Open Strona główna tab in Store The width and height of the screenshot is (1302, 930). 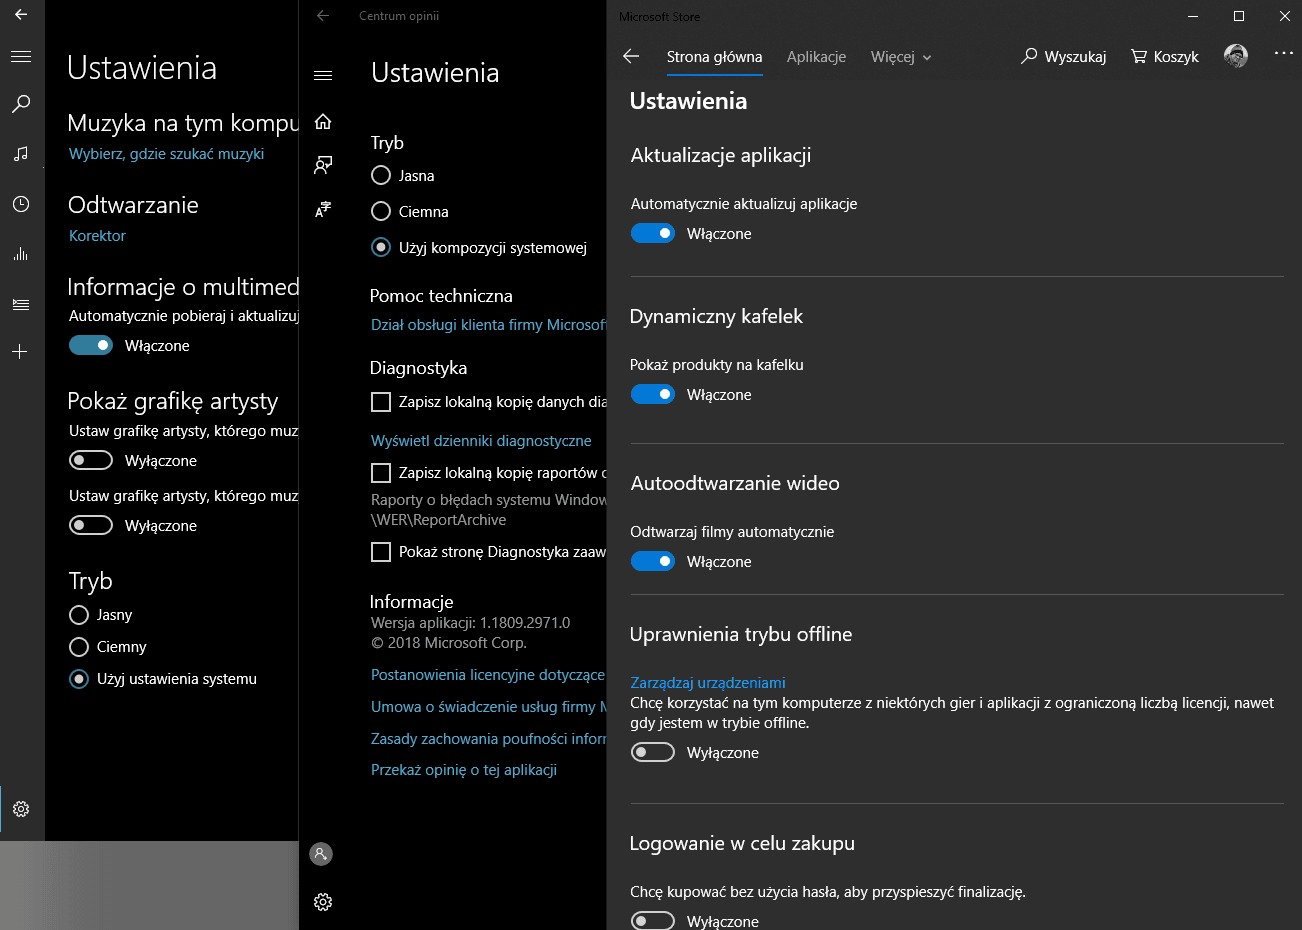tap(714, 57)
